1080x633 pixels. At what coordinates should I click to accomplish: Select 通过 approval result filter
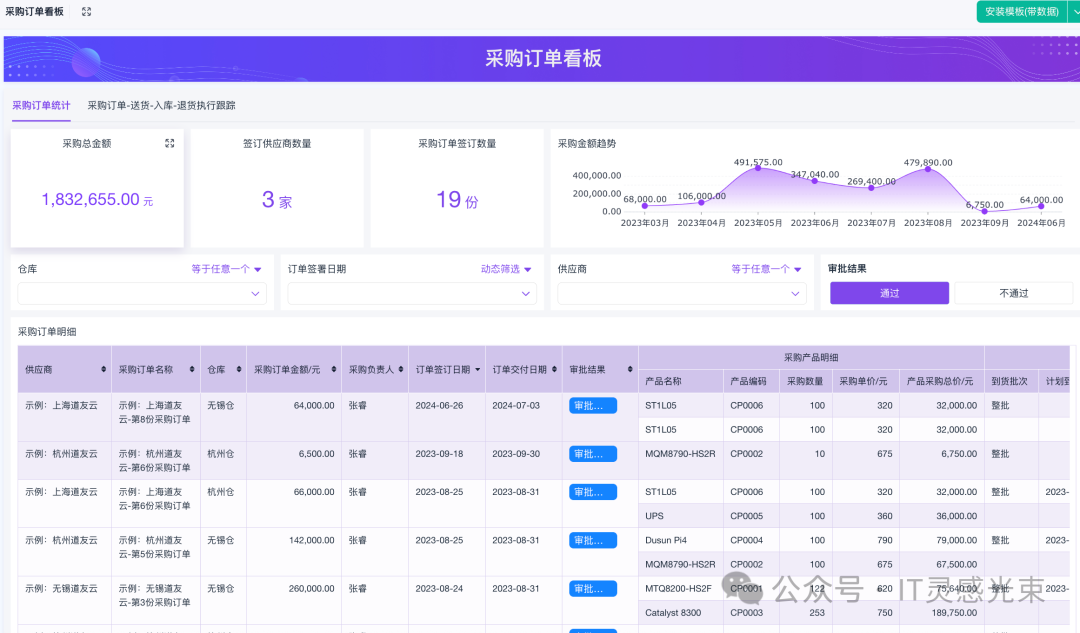889,293
